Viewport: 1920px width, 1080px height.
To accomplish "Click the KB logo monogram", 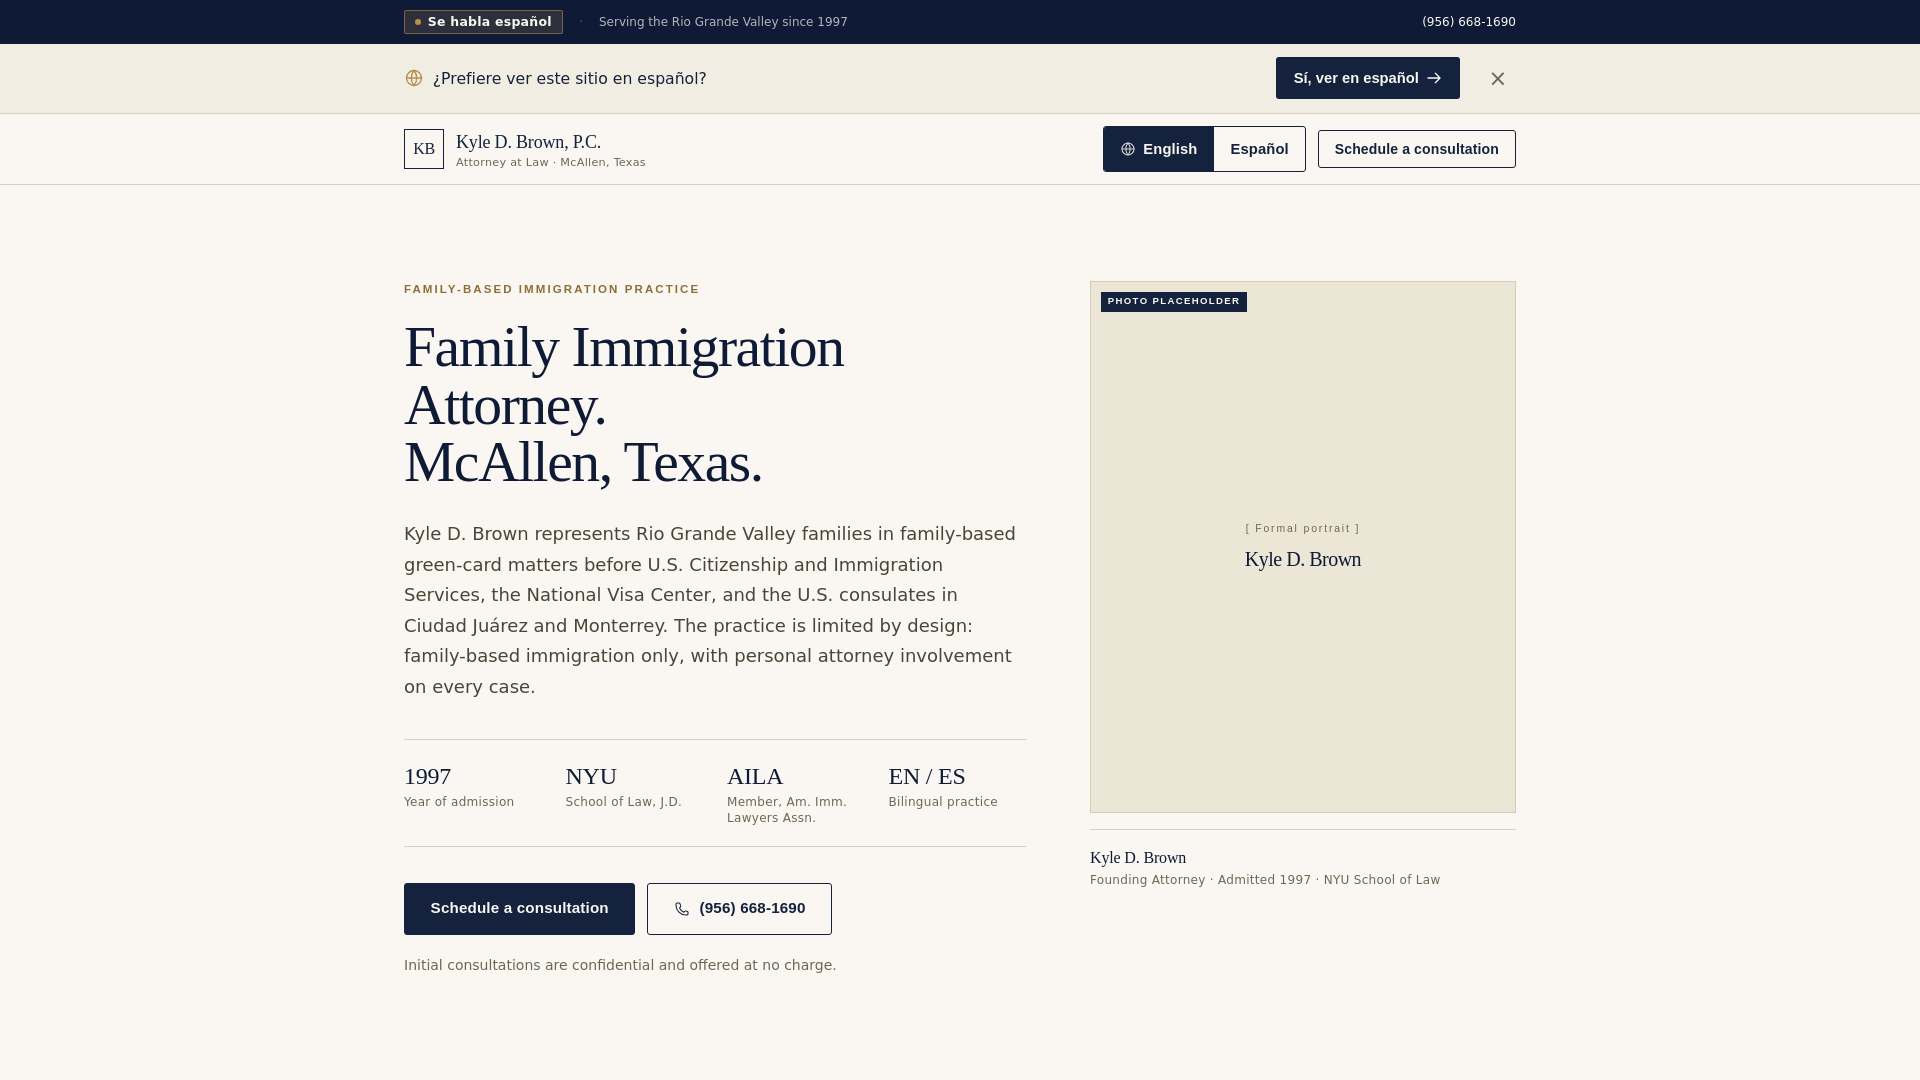I will coord(424,149).
